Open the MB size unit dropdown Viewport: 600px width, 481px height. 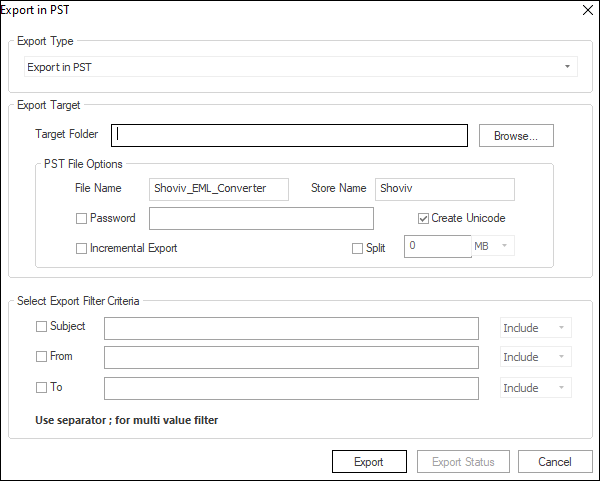[x=493, y=246]
